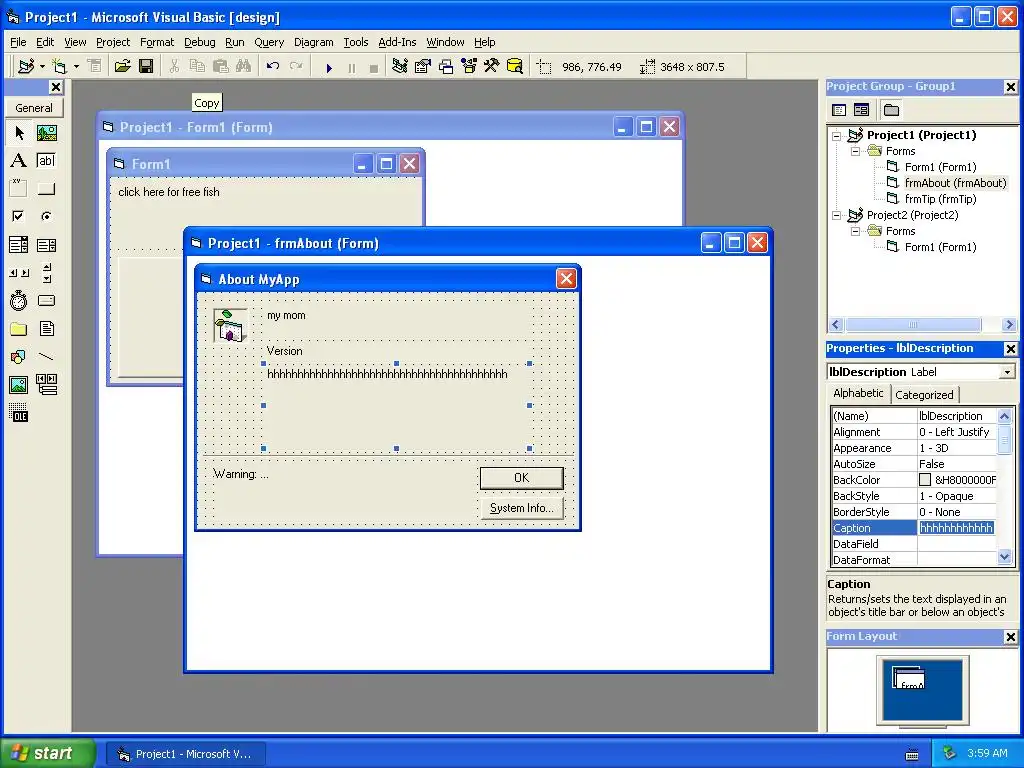Click the BackColor color swatch in Properties
The image size is (1024, 768).
click(925, 480)
